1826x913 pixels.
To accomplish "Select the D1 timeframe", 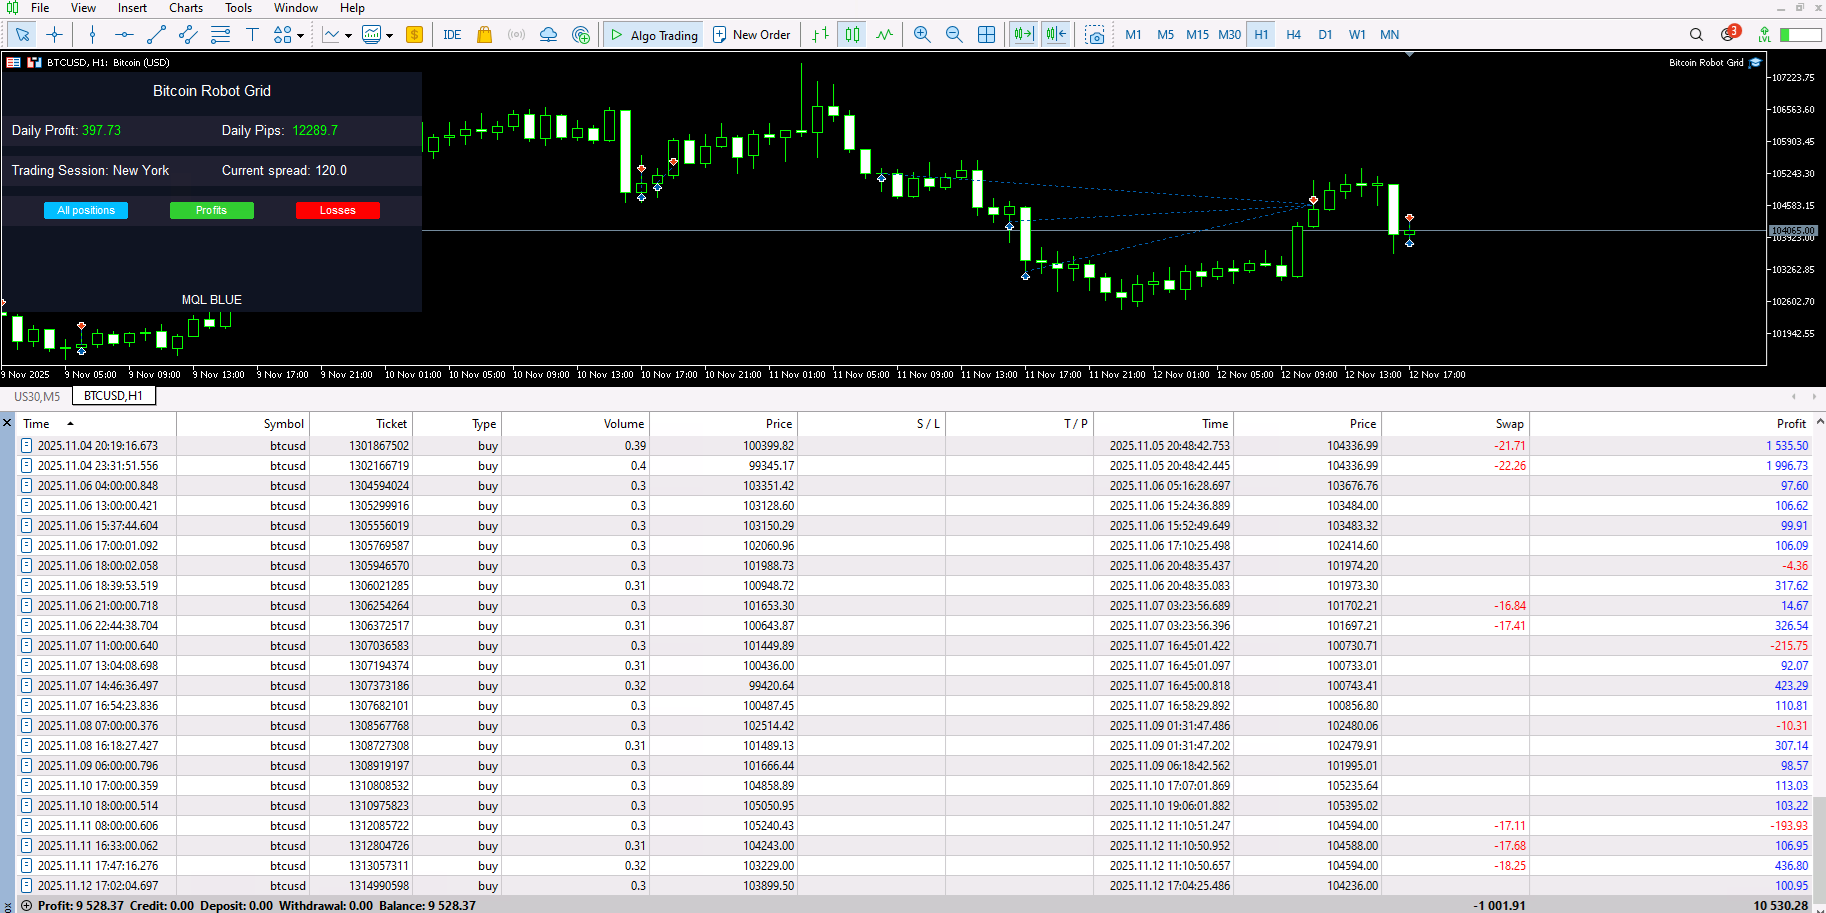I will click(x=1325, y=35).
